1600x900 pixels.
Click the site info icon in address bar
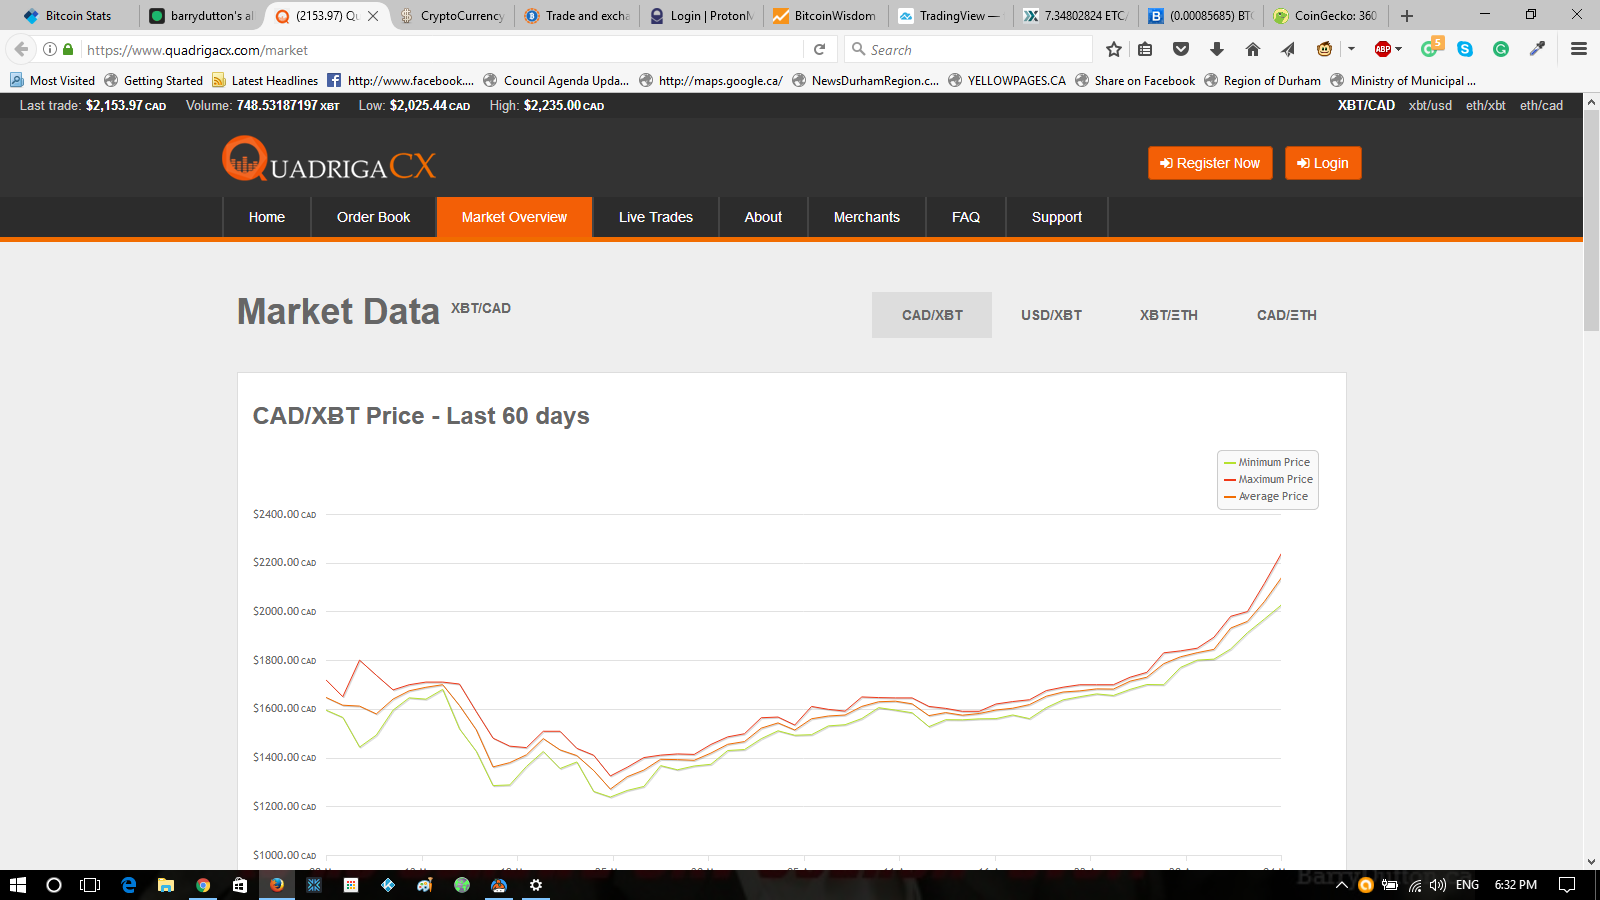pyautogui.click(x=49, y=49)
